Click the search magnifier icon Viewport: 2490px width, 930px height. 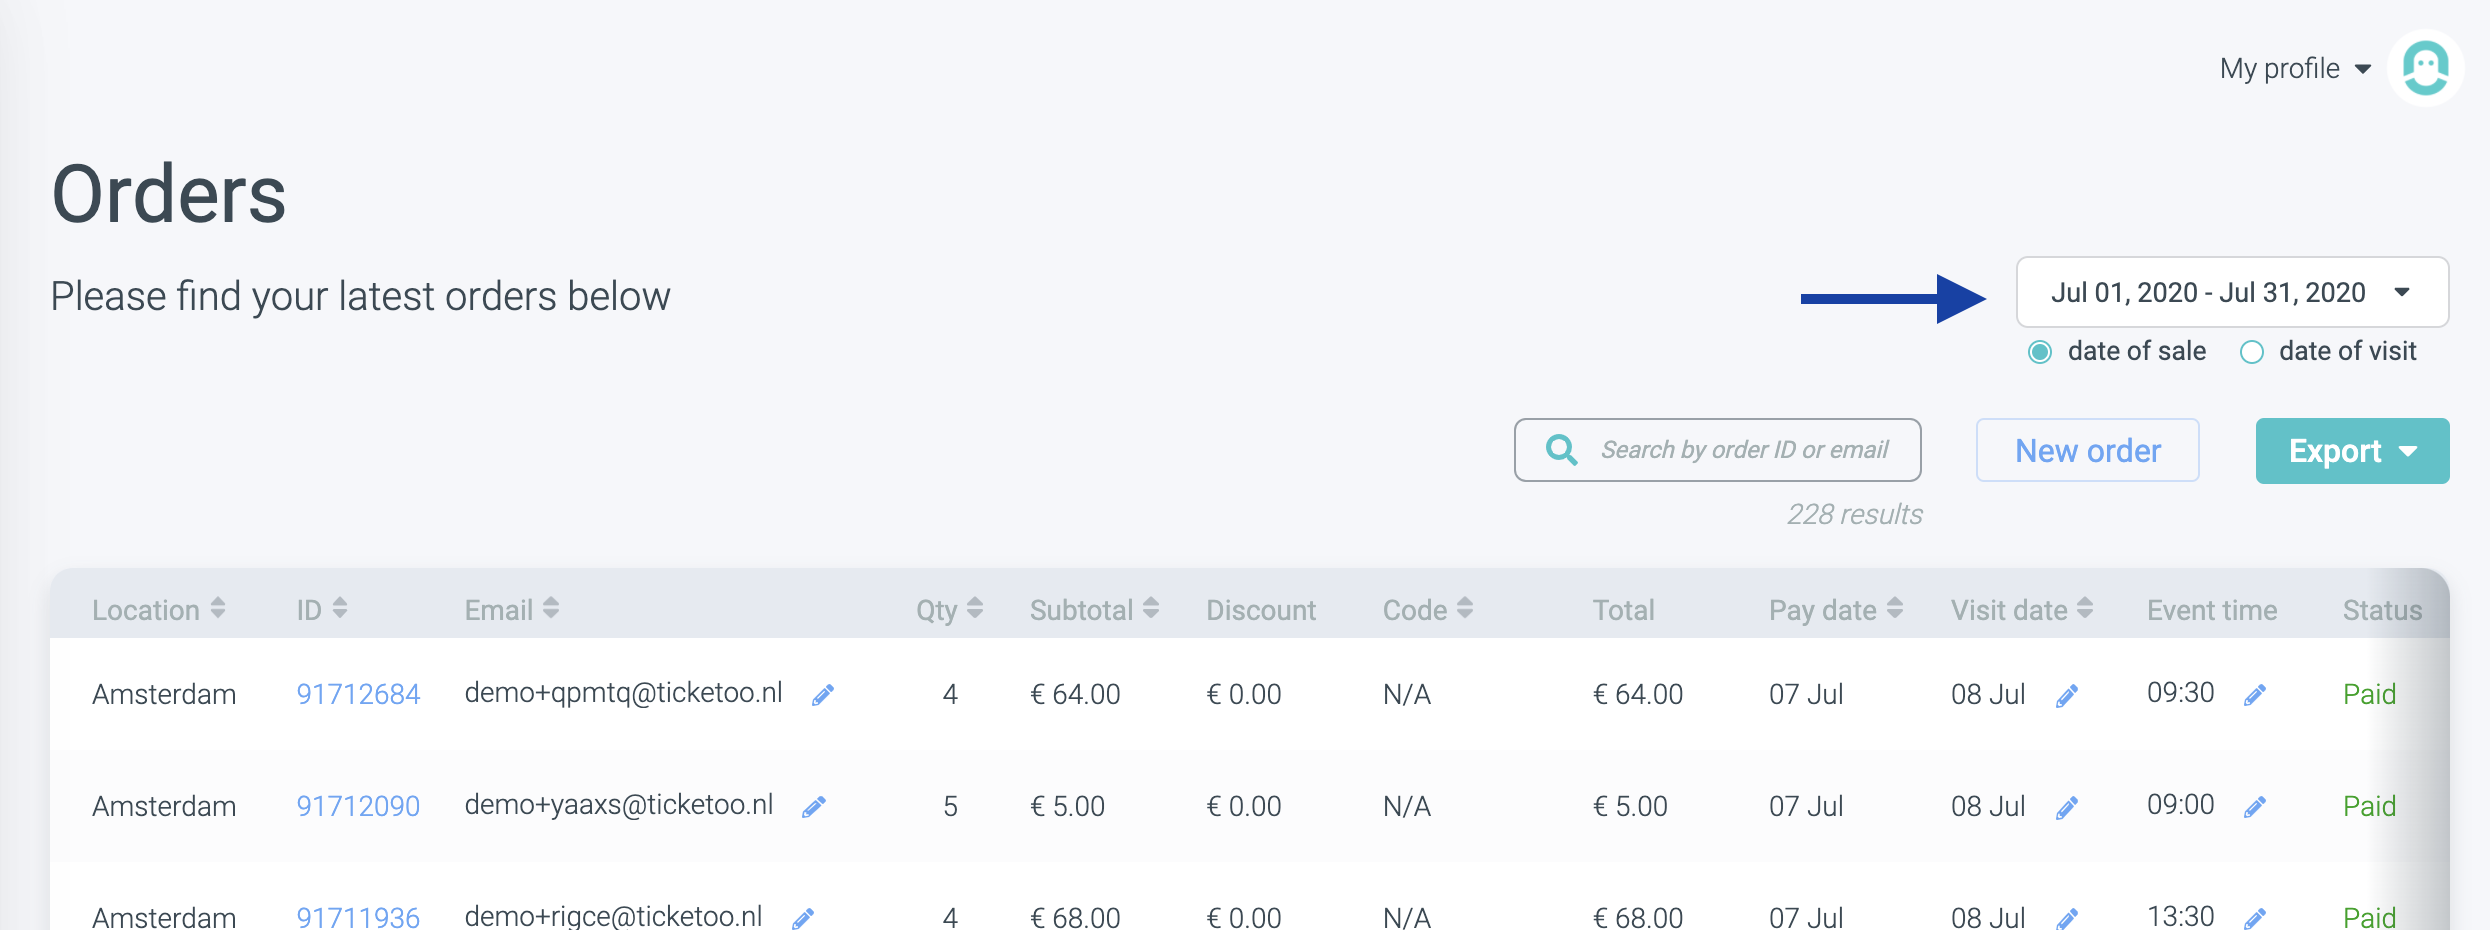[1561, 450]
